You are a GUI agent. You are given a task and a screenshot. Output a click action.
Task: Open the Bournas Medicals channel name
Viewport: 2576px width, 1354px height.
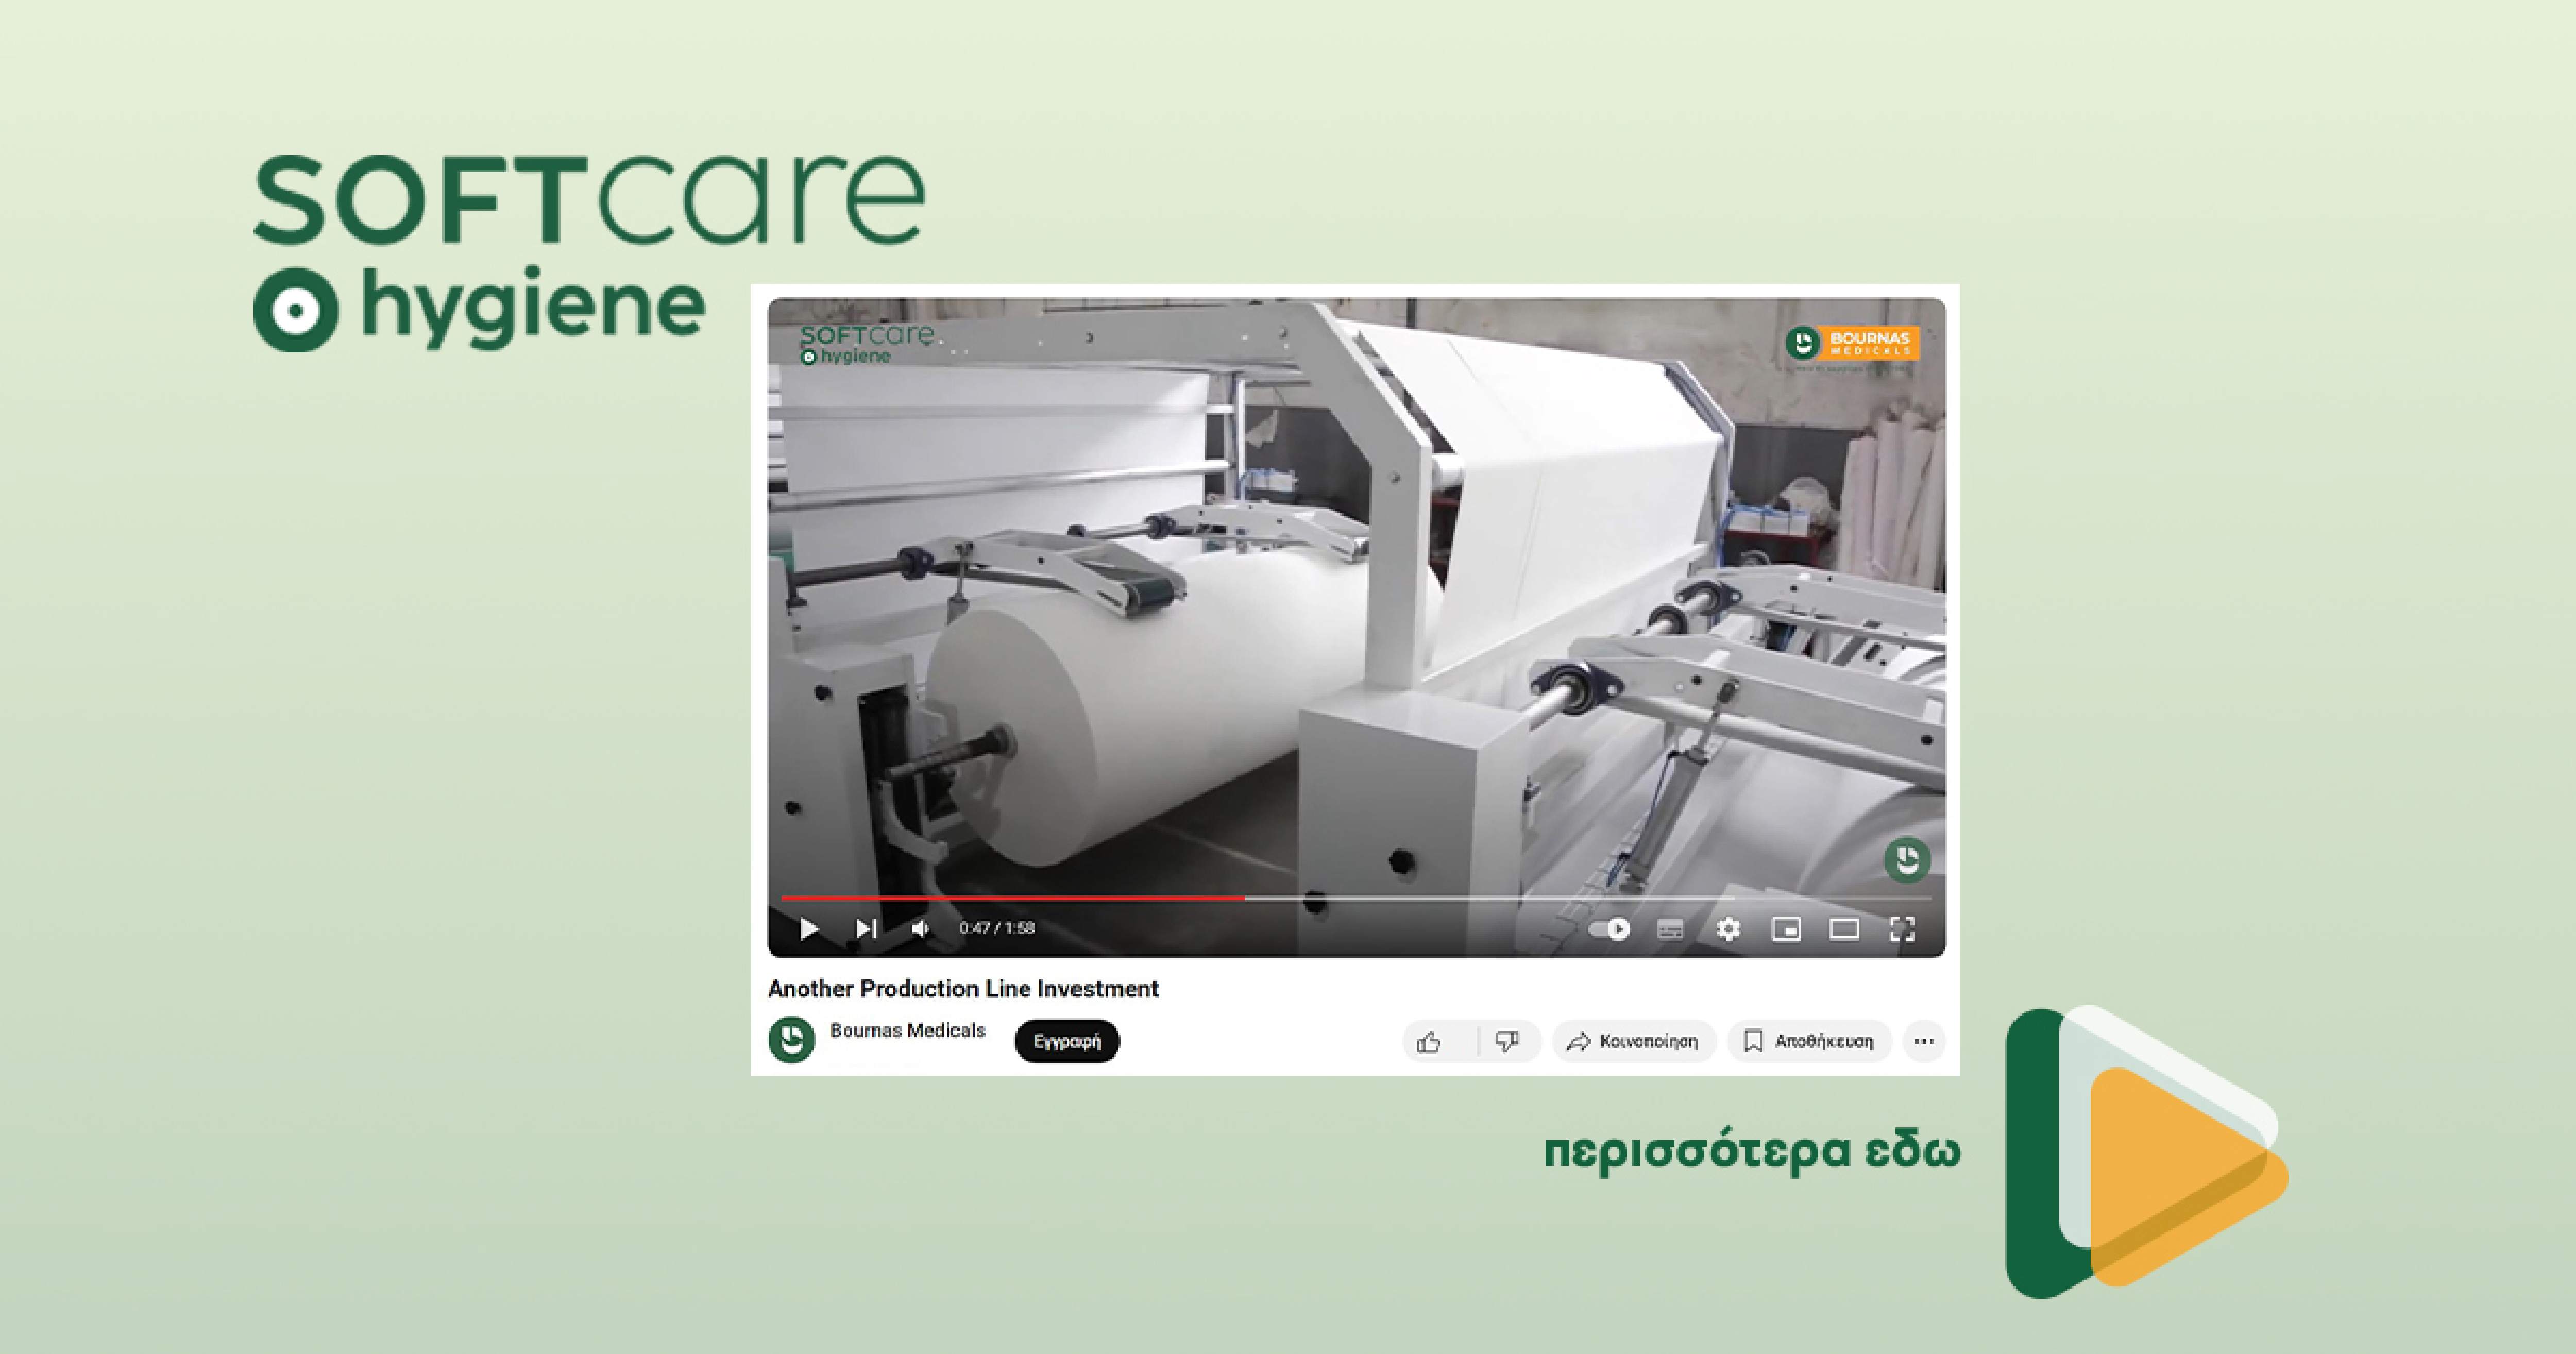(x=907, y=1030)
